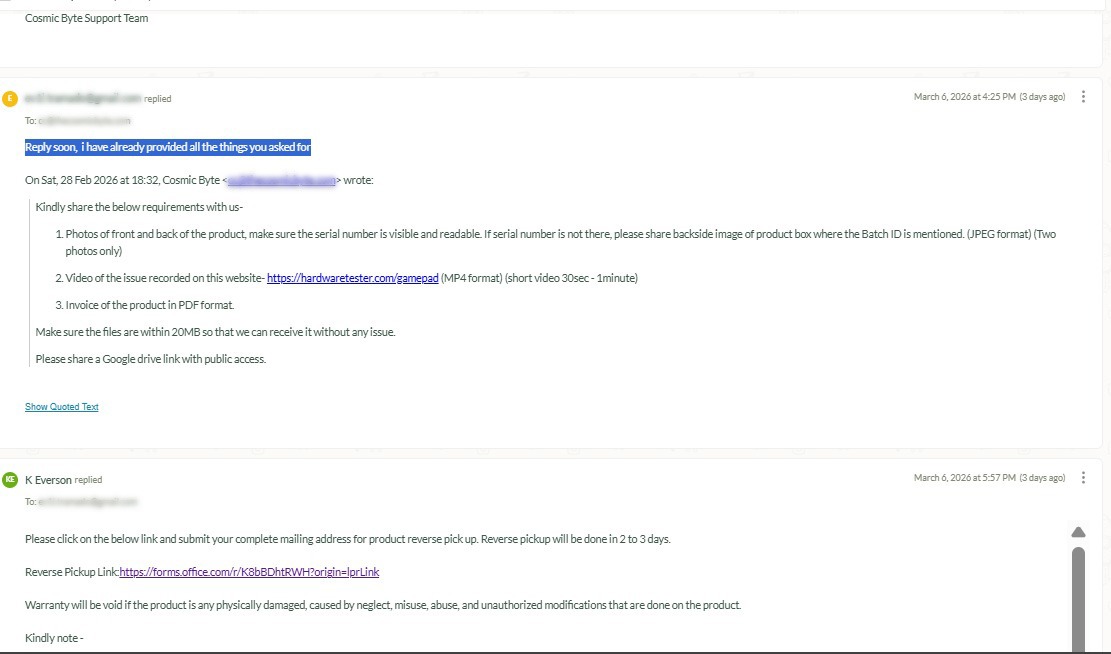Click 'Warranty will be void' paragraph
The width and height of the screenshot is (1111, 654).
pos(383,605)
